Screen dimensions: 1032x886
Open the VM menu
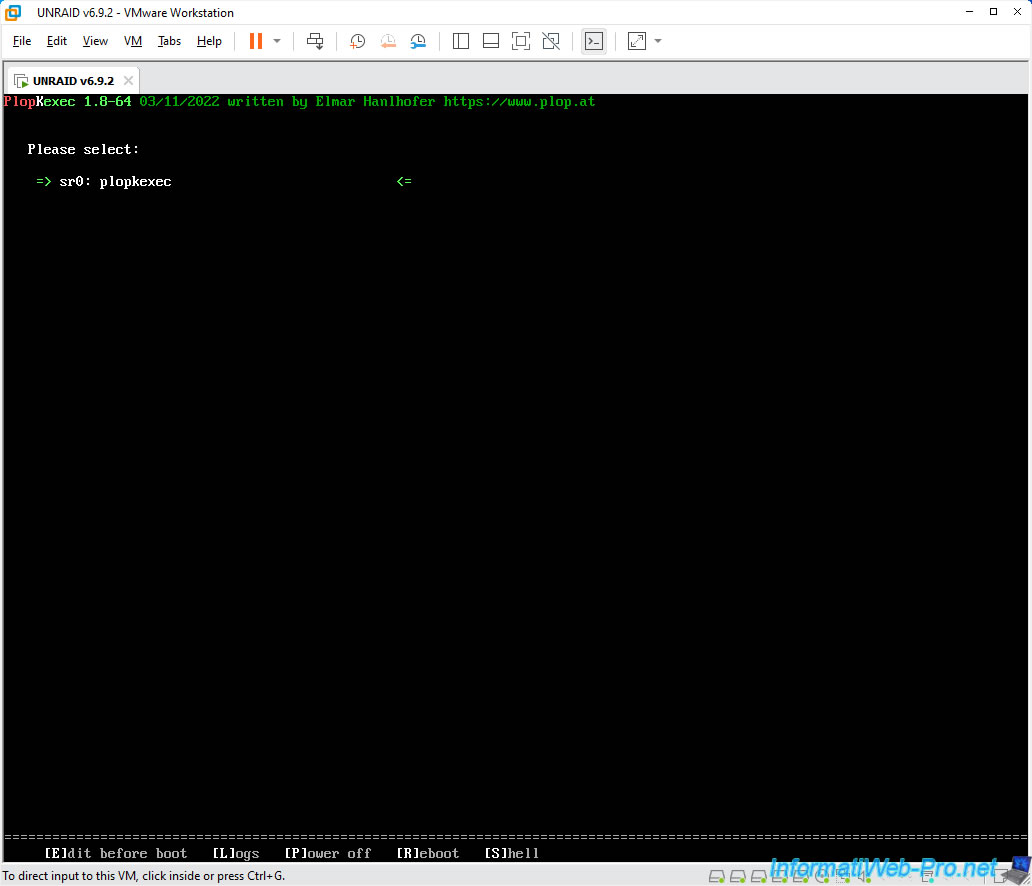click(133, 41)
